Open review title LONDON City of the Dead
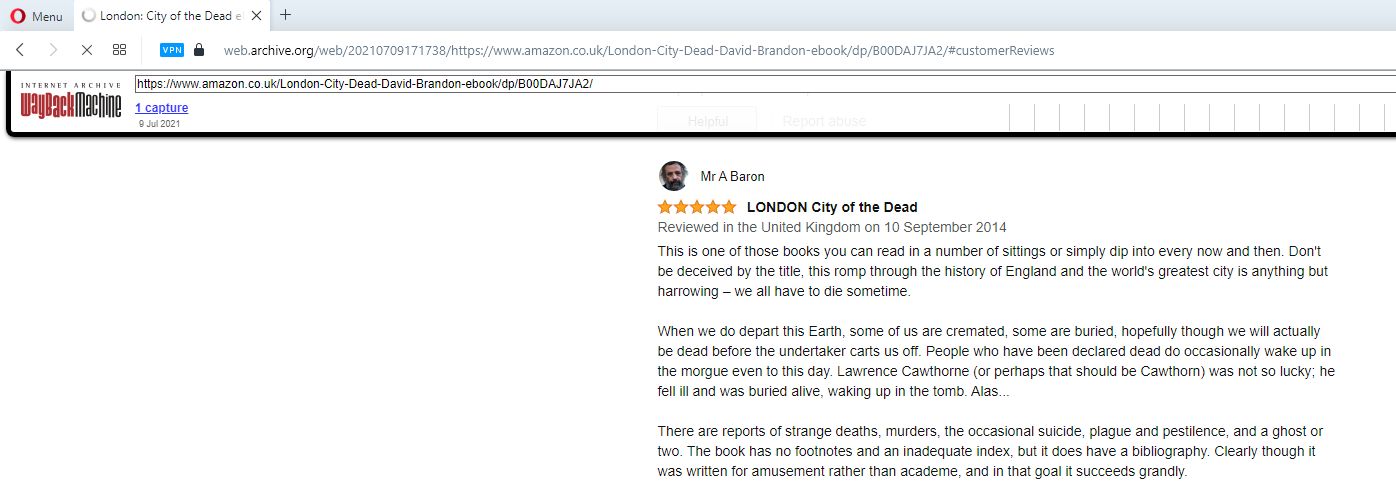This screenshot has height=485, width=1396. pyautogui.click(x=832, y=207)
